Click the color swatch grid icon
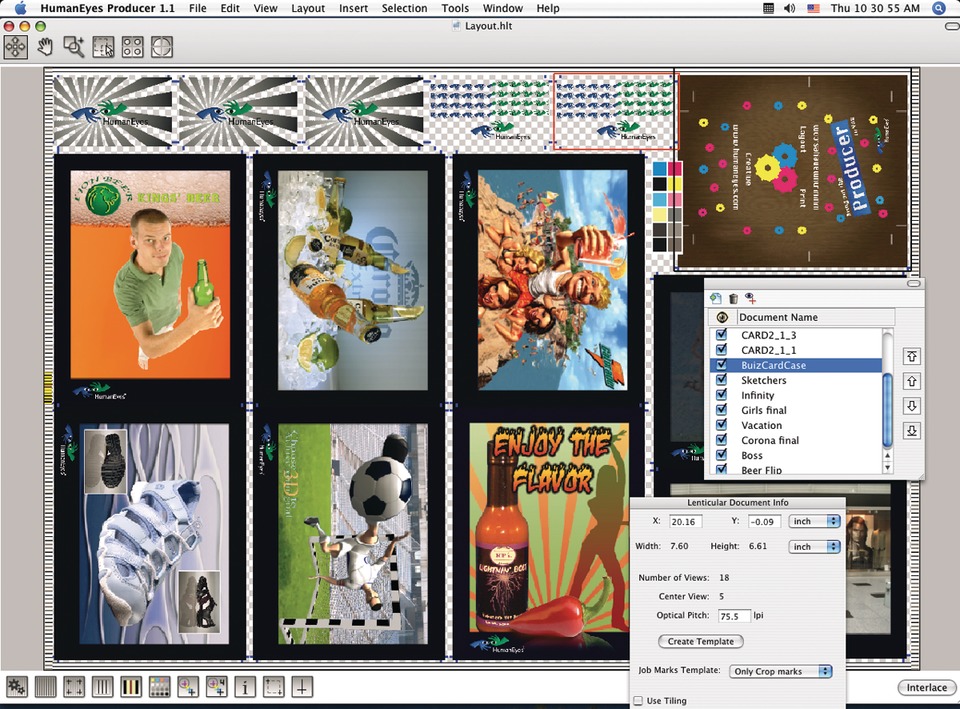This screenshot has height=709, width=960. click(159, 687)
